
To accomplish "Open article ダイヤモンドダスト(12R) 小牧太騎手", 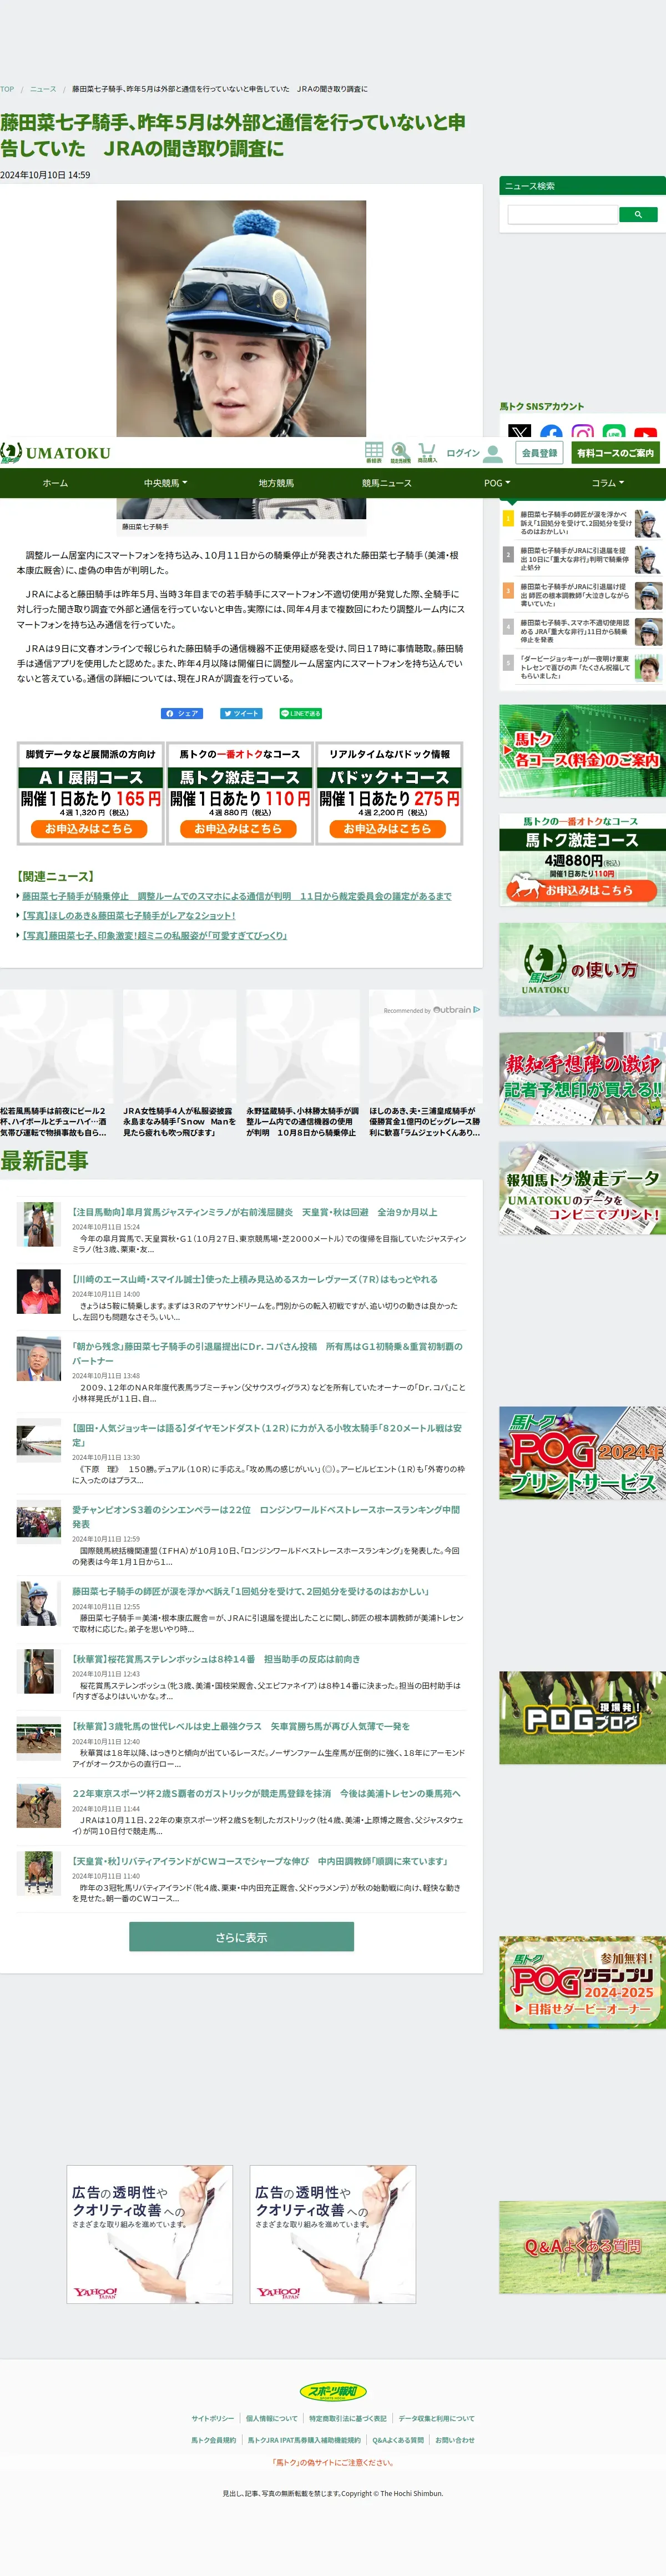I will (x=267, y=1435).
